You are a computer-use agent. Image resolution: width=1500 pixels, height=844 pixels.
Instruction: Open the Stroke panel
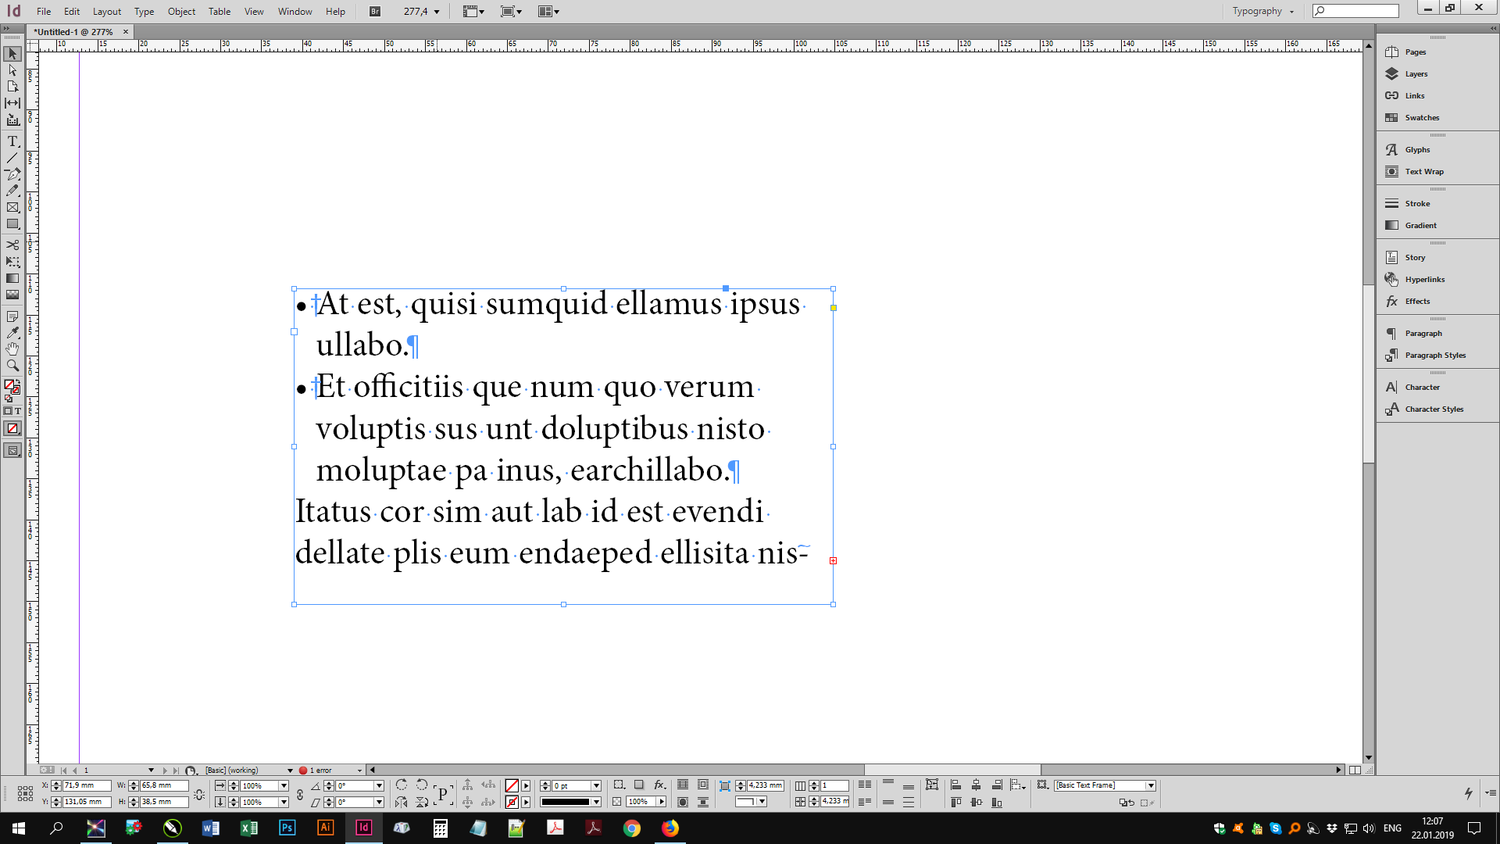click(1407, 204)
